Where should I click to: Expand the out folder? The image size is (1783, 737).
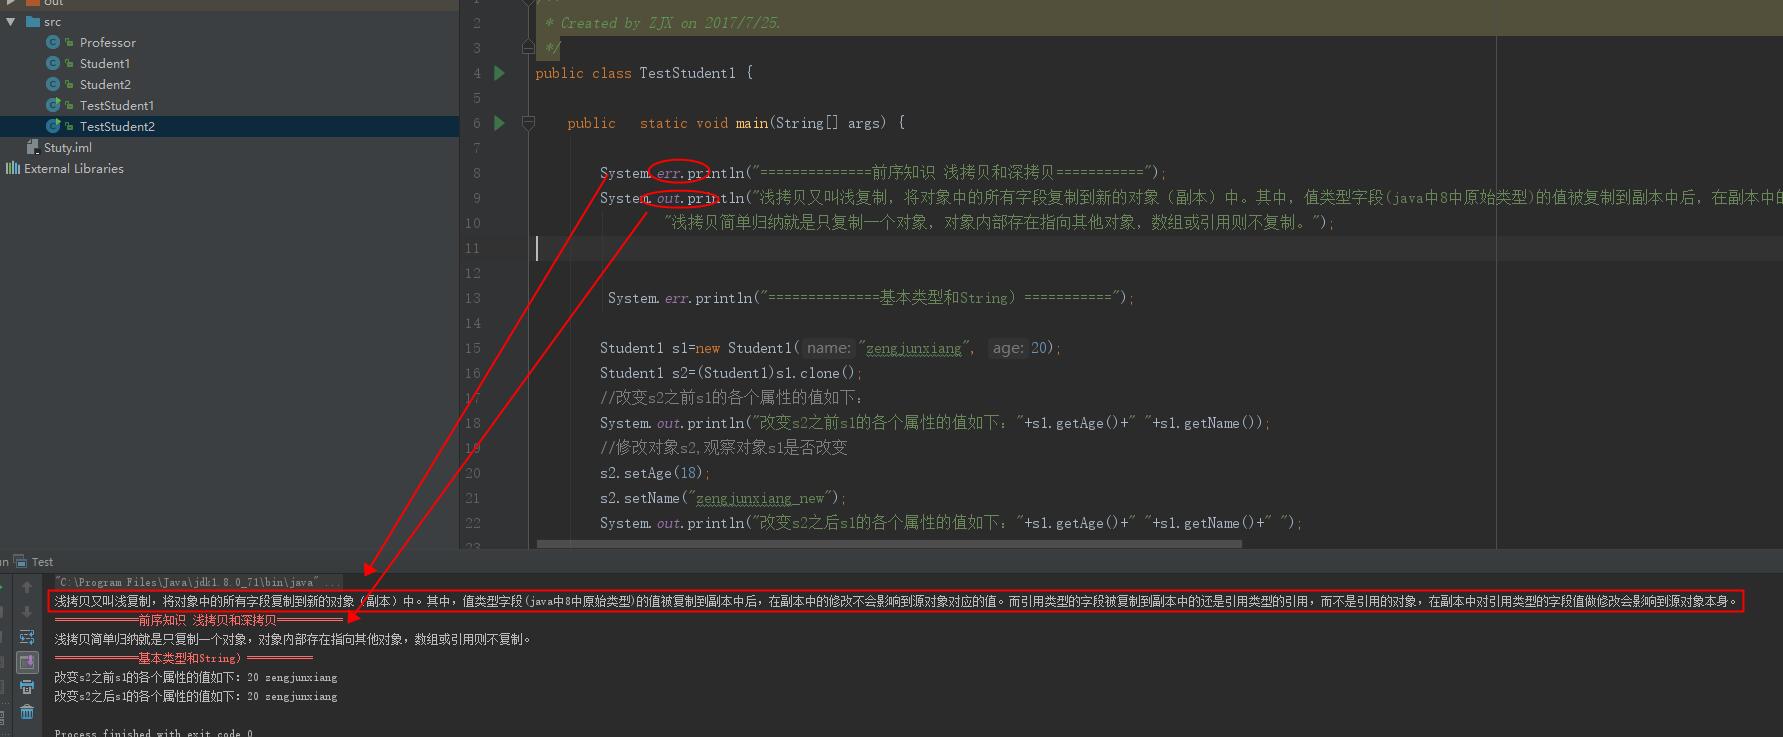[x=11, y=3]
